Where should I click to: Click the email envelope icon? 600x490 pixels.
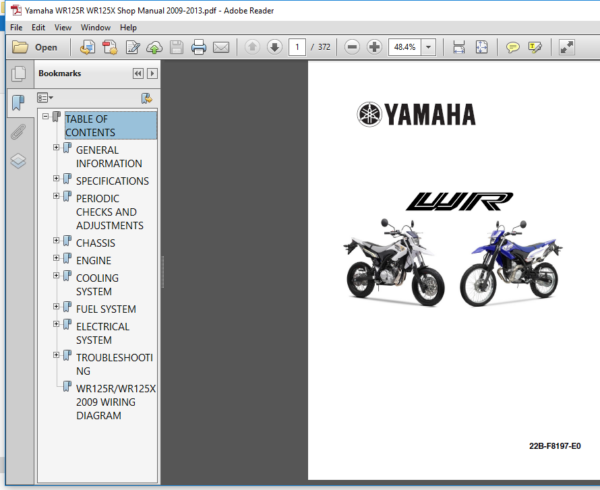pos(221,47)
